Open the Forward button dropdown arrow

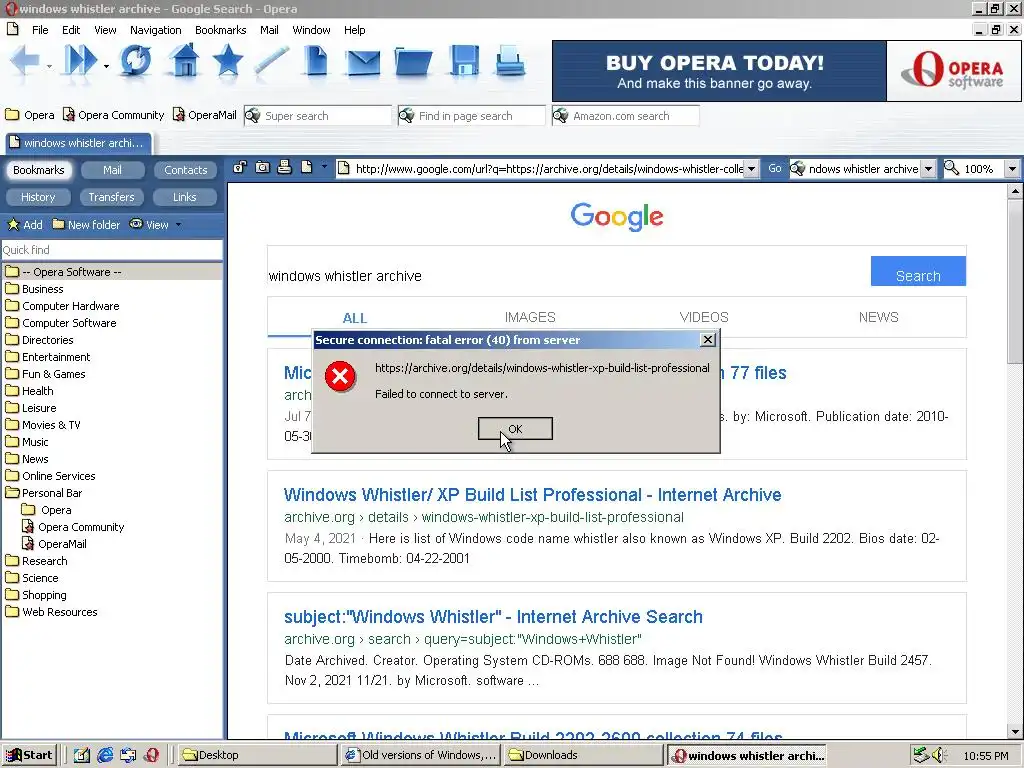(x=106, y=66)
